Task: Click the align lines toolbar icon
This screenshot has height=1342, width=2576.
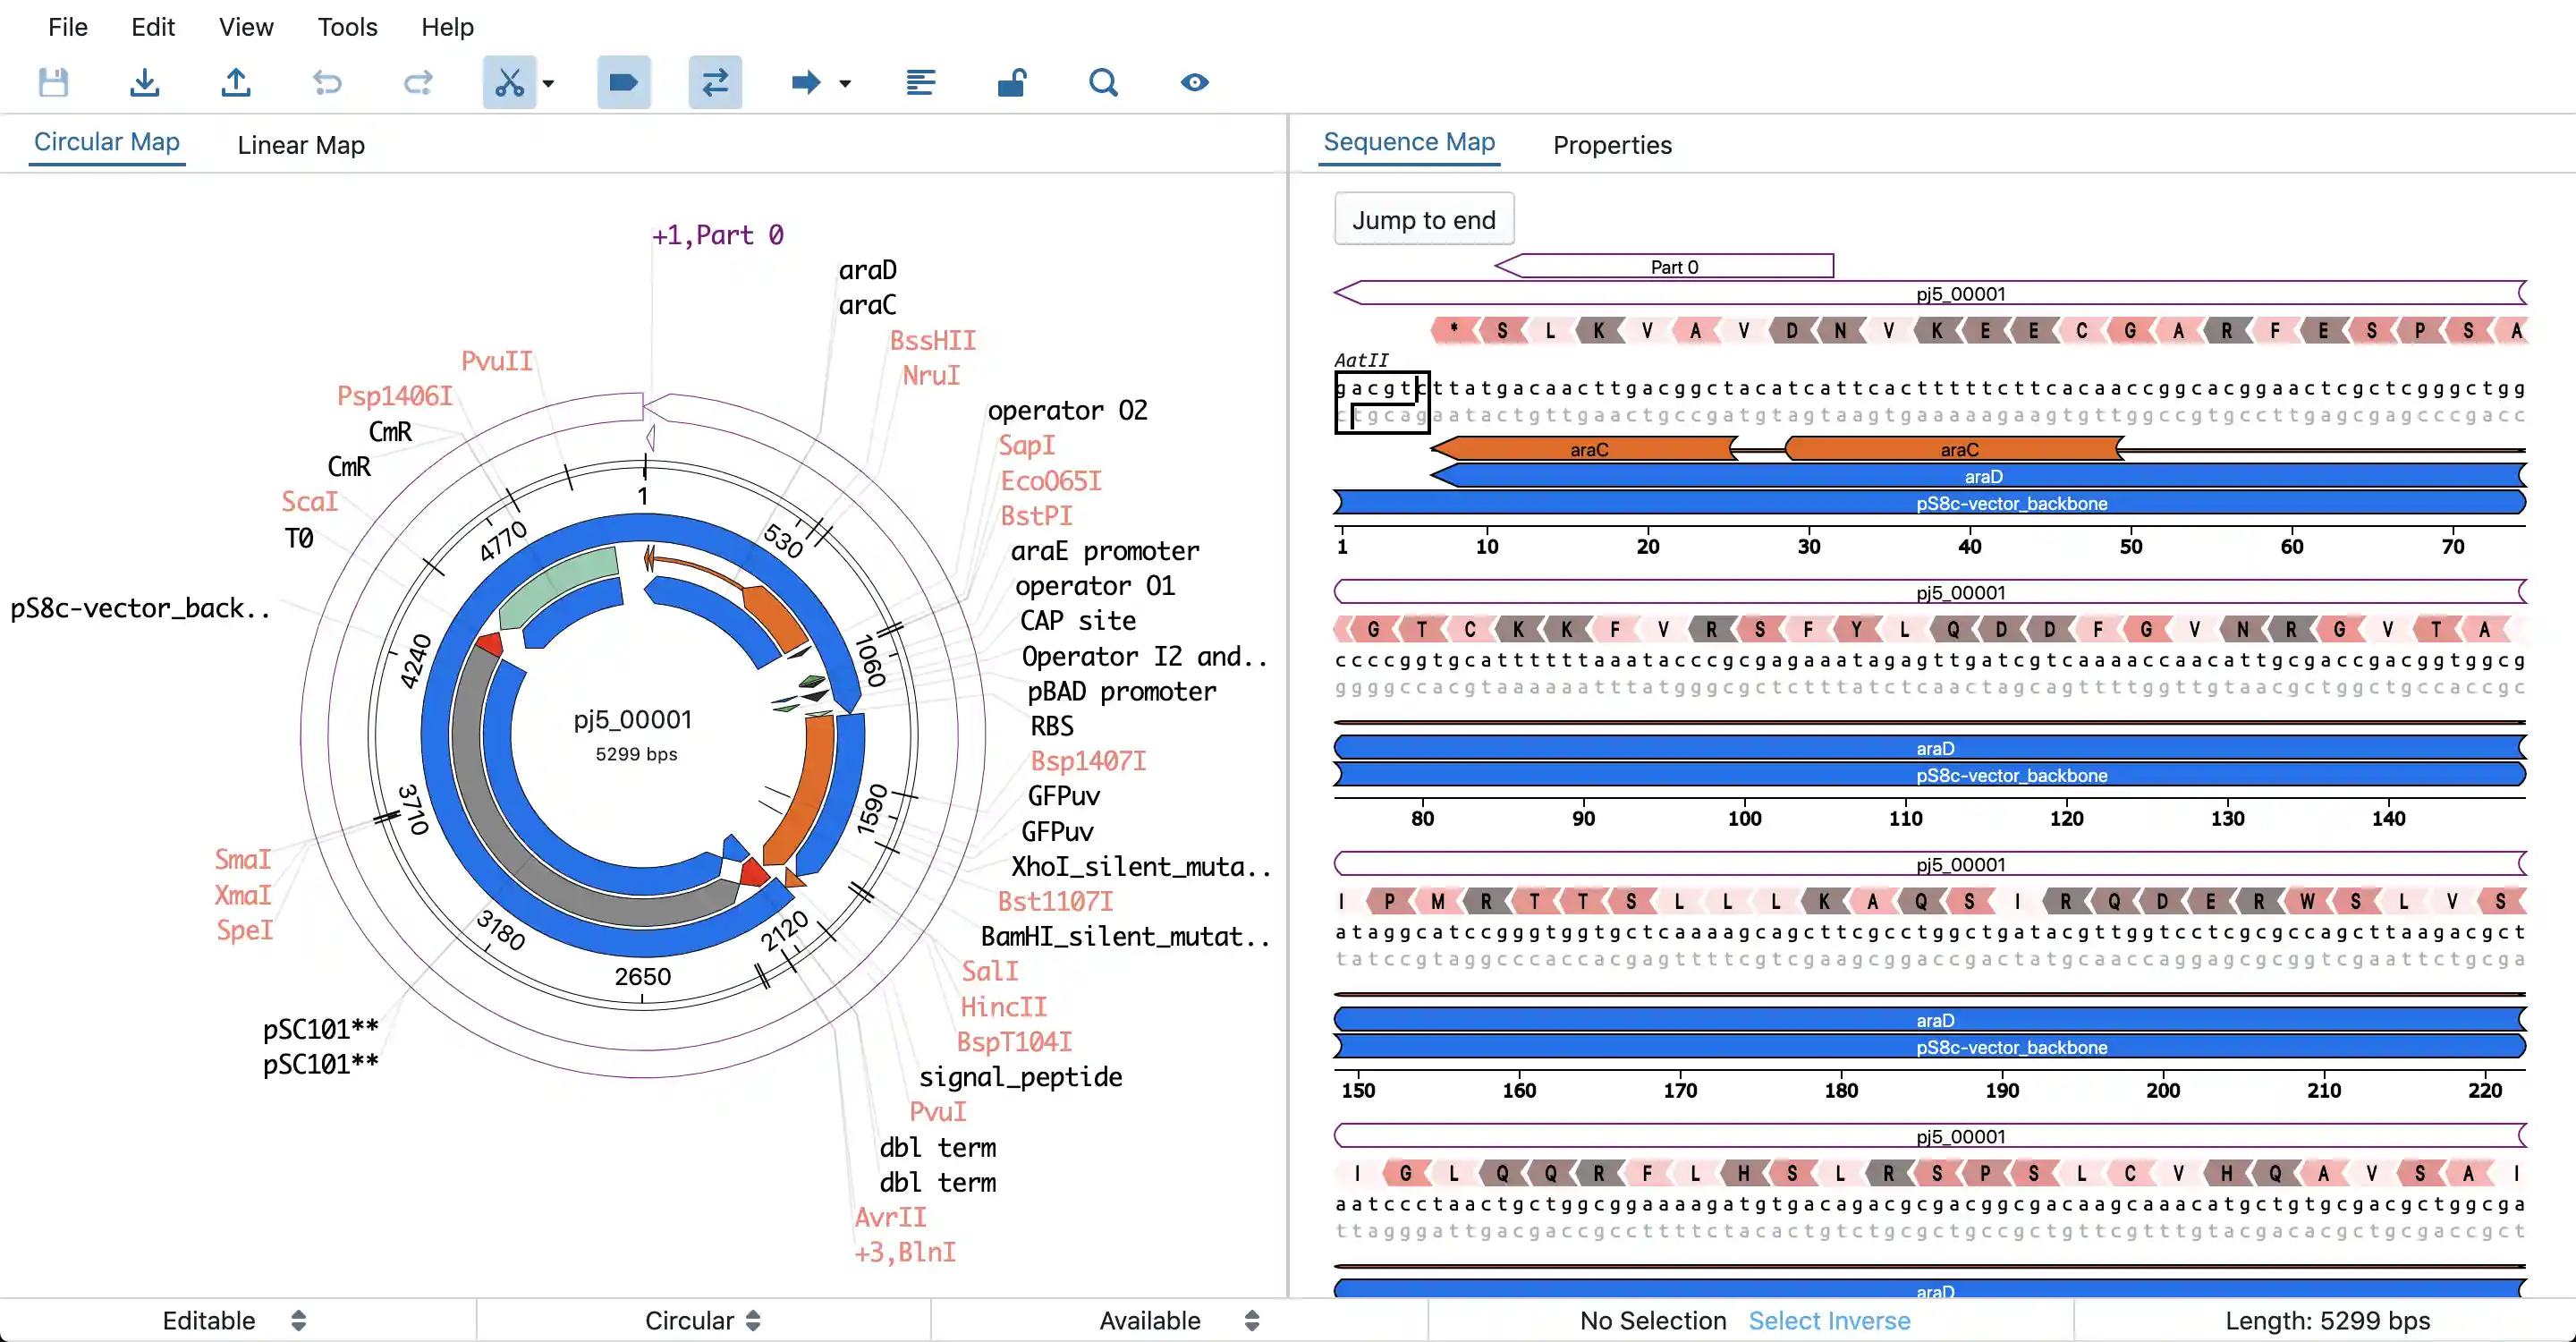Action: point(920,82)
